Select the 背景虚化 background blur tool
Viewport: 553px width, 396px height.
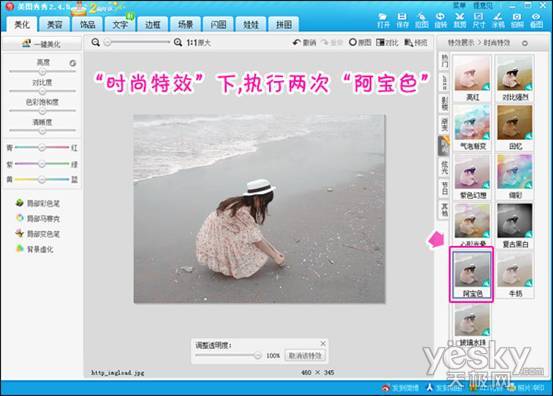pyautogui.click(x=35, y=249)
